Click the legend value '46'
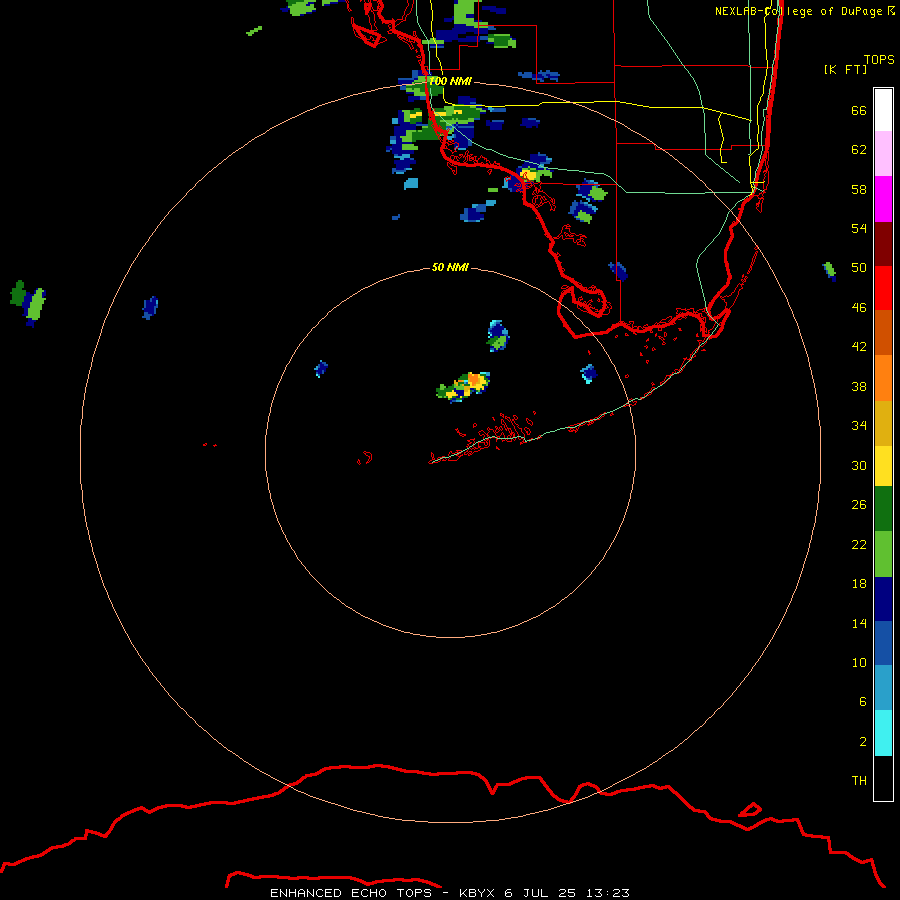The height and width of the screenshot is (900, 900). coord(859,307)
